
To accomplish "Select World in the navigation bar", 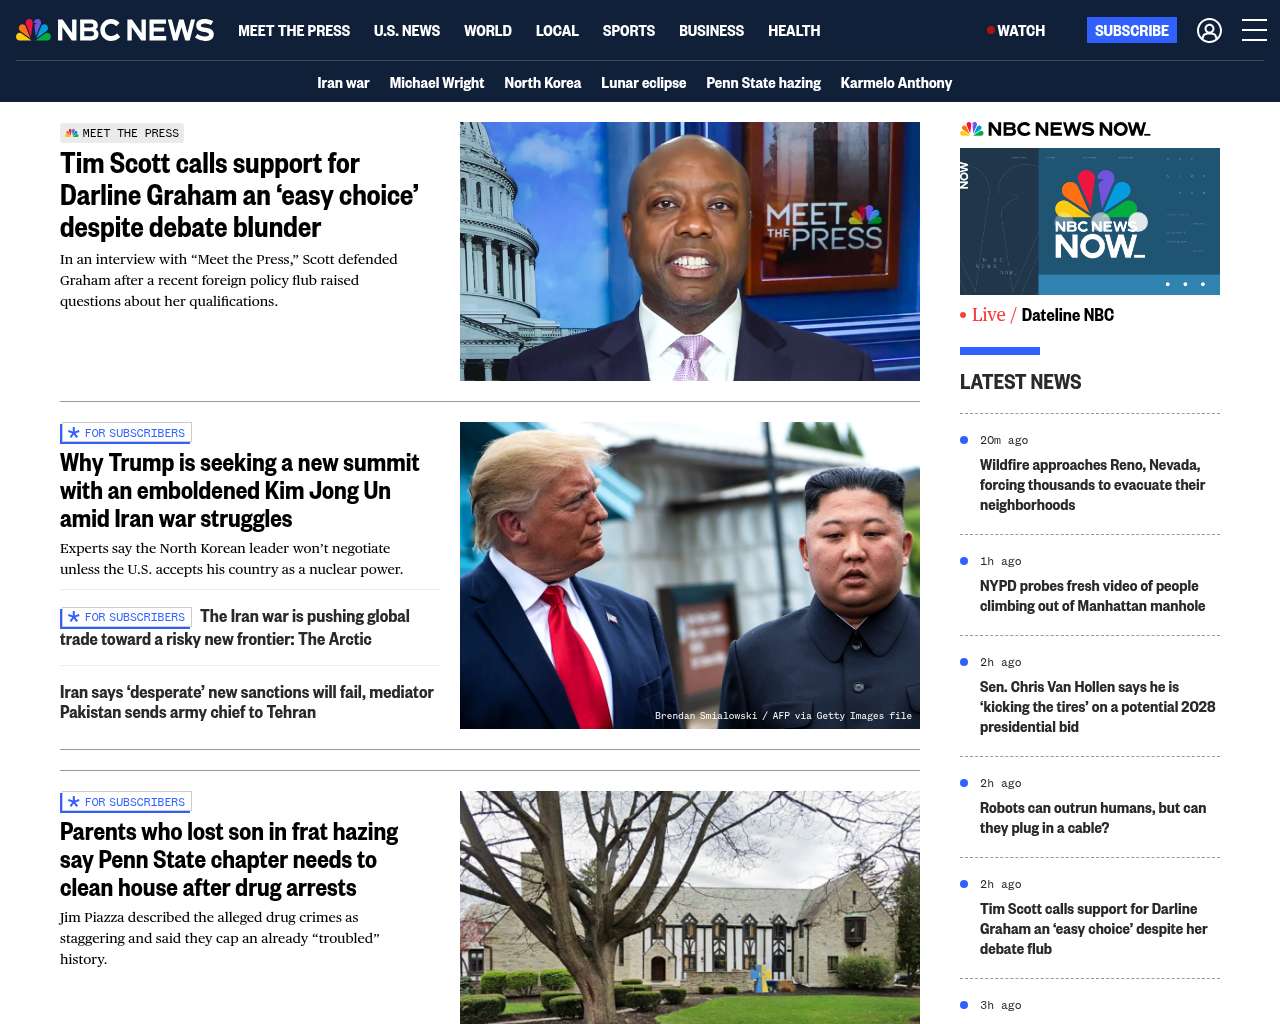I will click(x=488, y=31).
